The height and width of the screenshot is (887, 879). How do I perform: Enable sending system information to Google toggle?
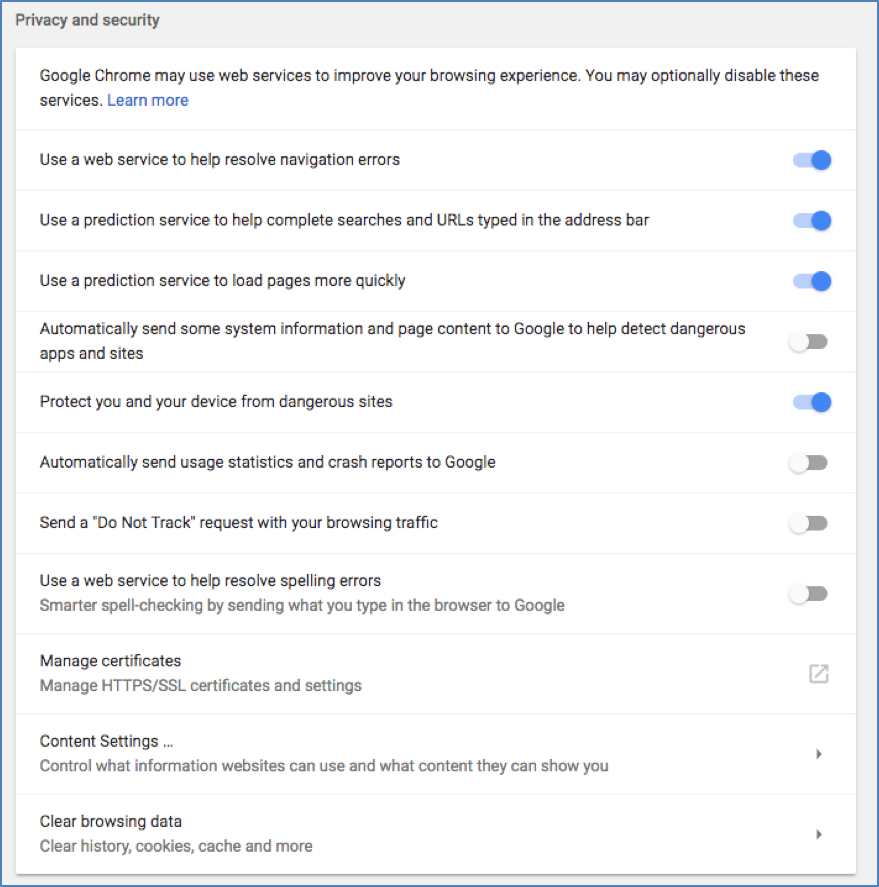point(808,342)
